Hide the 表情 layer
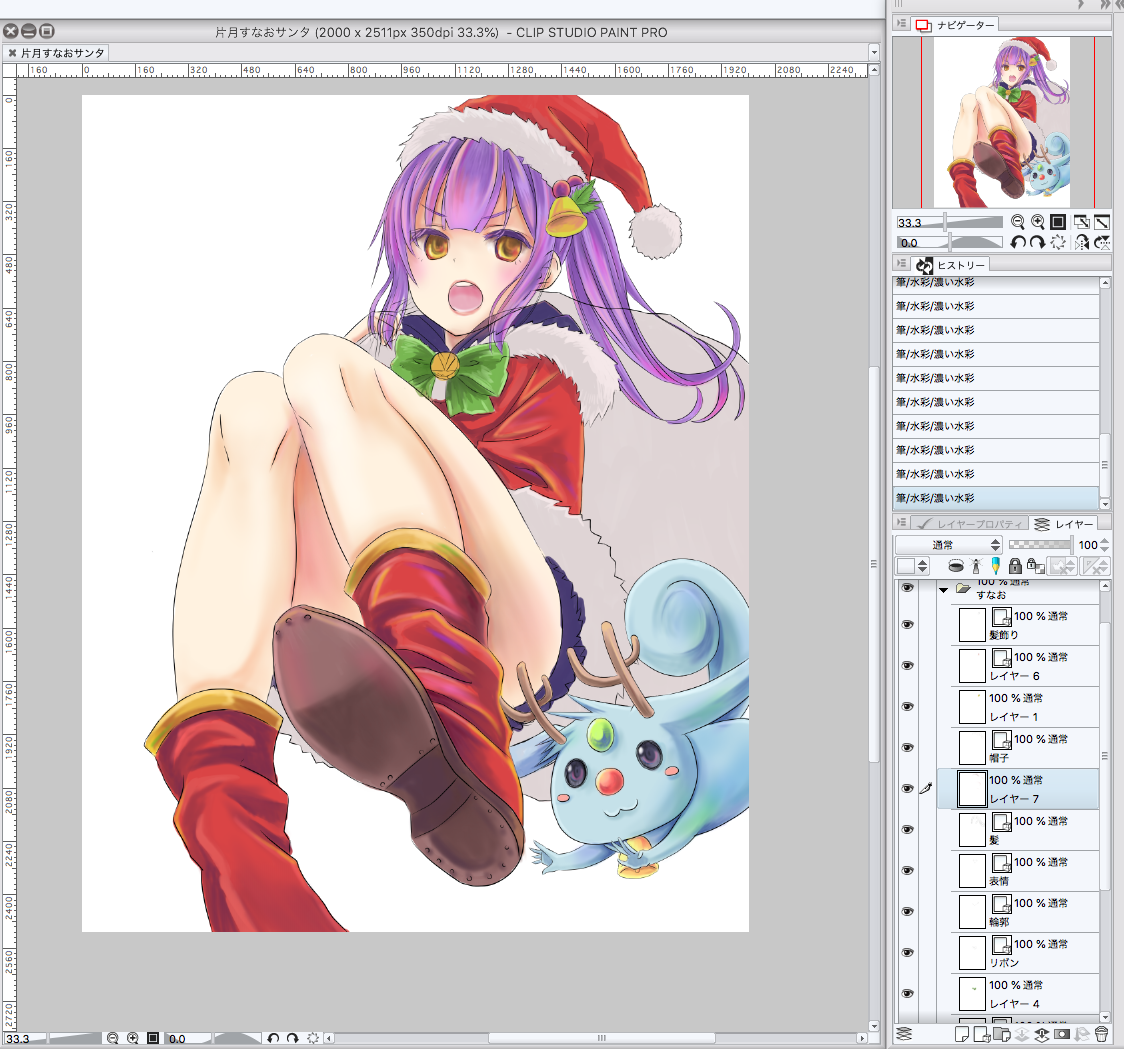 [908, 870]
